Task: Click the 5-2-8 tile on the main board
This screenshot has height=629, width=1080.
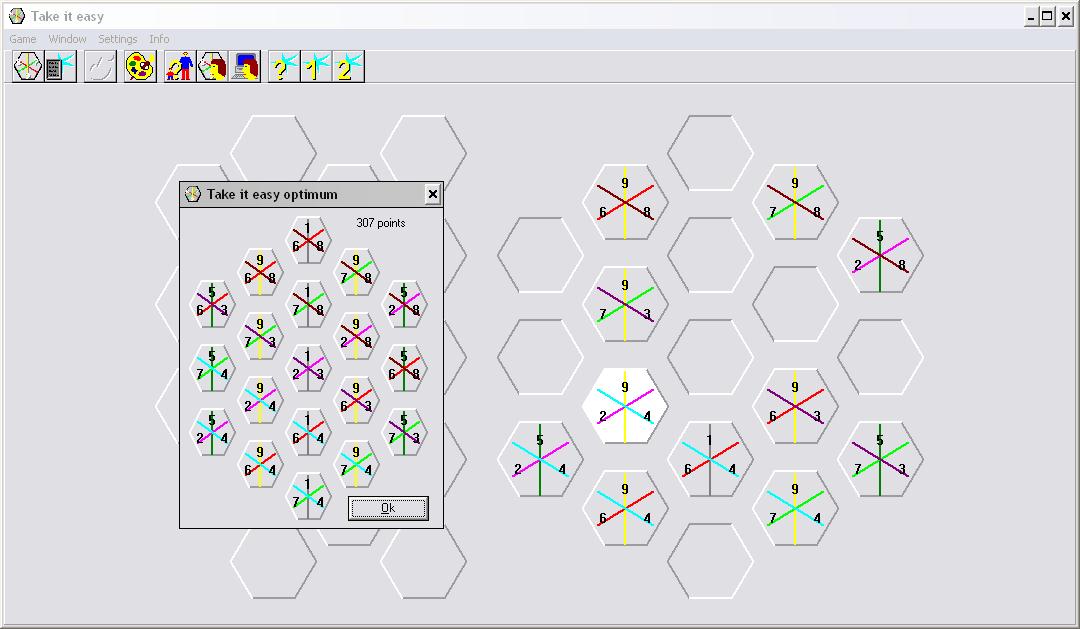Action: tap(880, 255)
